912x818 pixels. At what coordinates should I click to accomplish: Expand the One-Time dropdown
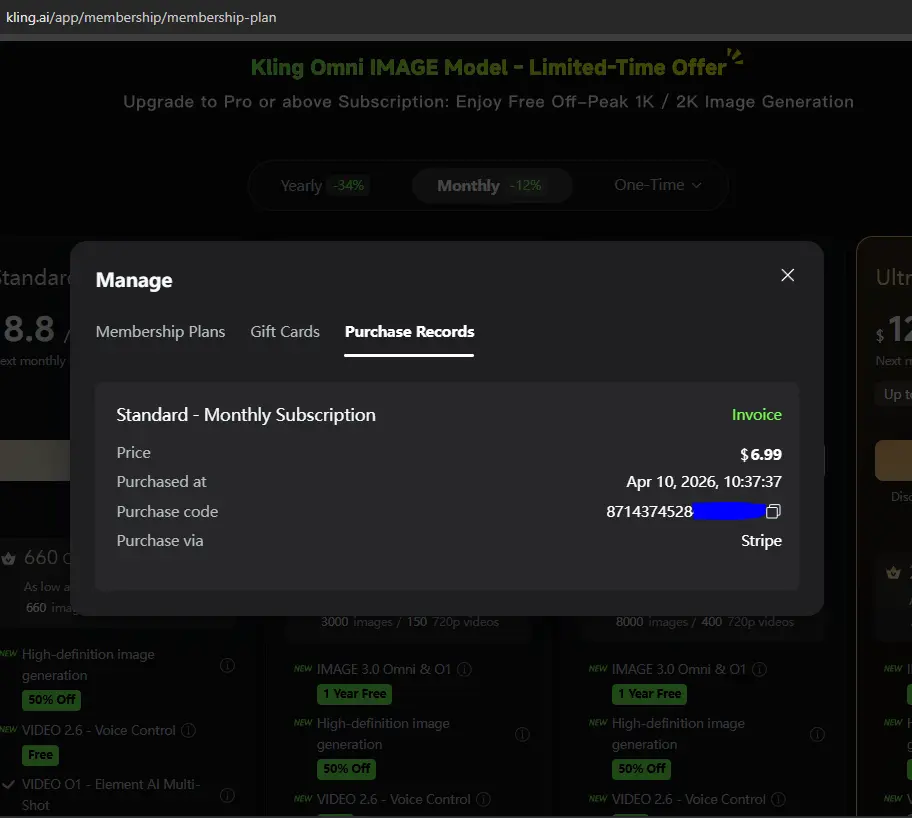click(658, 185)
